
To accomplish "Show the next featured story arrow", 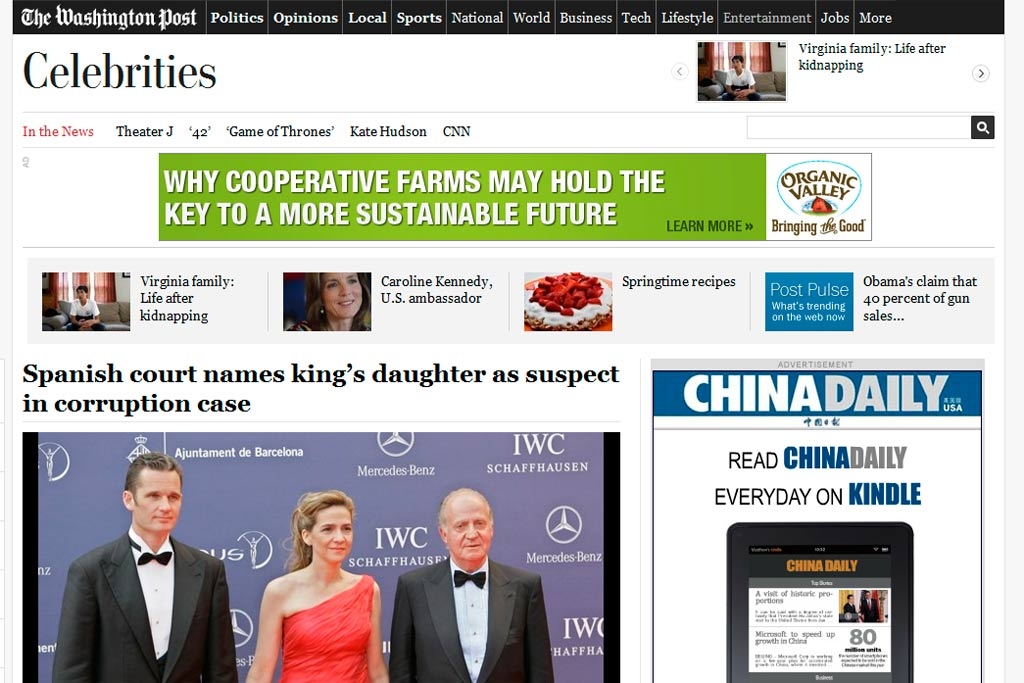I will pyautogui.click(x=980, y=73).
